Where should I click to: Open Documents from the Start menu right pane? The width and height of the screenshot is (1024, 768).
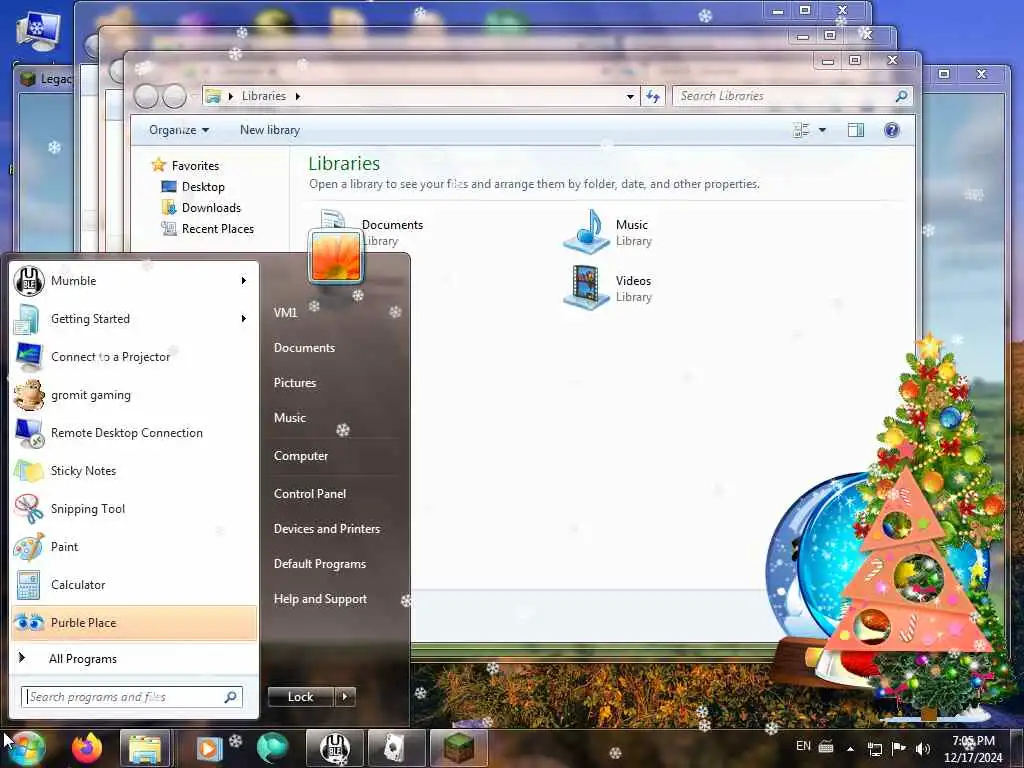click(x=304, y=348)
